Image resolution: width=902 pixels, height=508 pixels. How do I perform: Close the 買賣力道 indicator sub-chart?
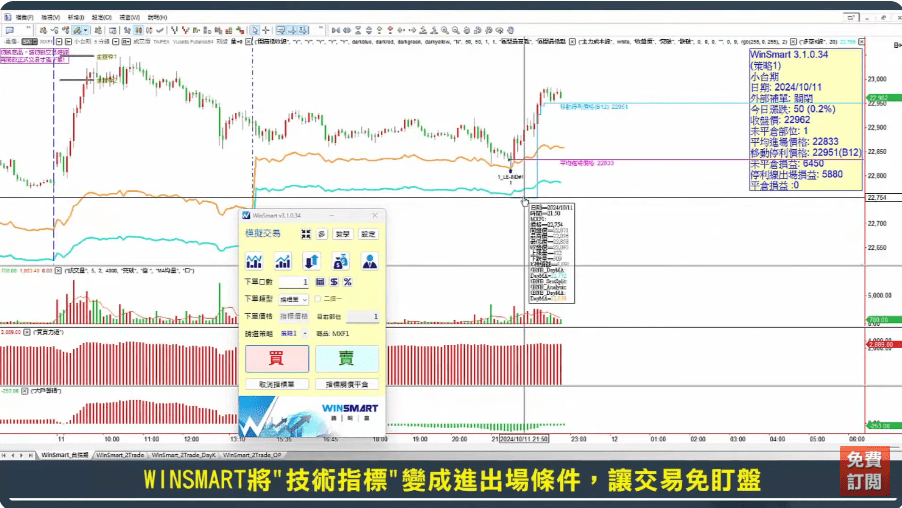point(27,333)
